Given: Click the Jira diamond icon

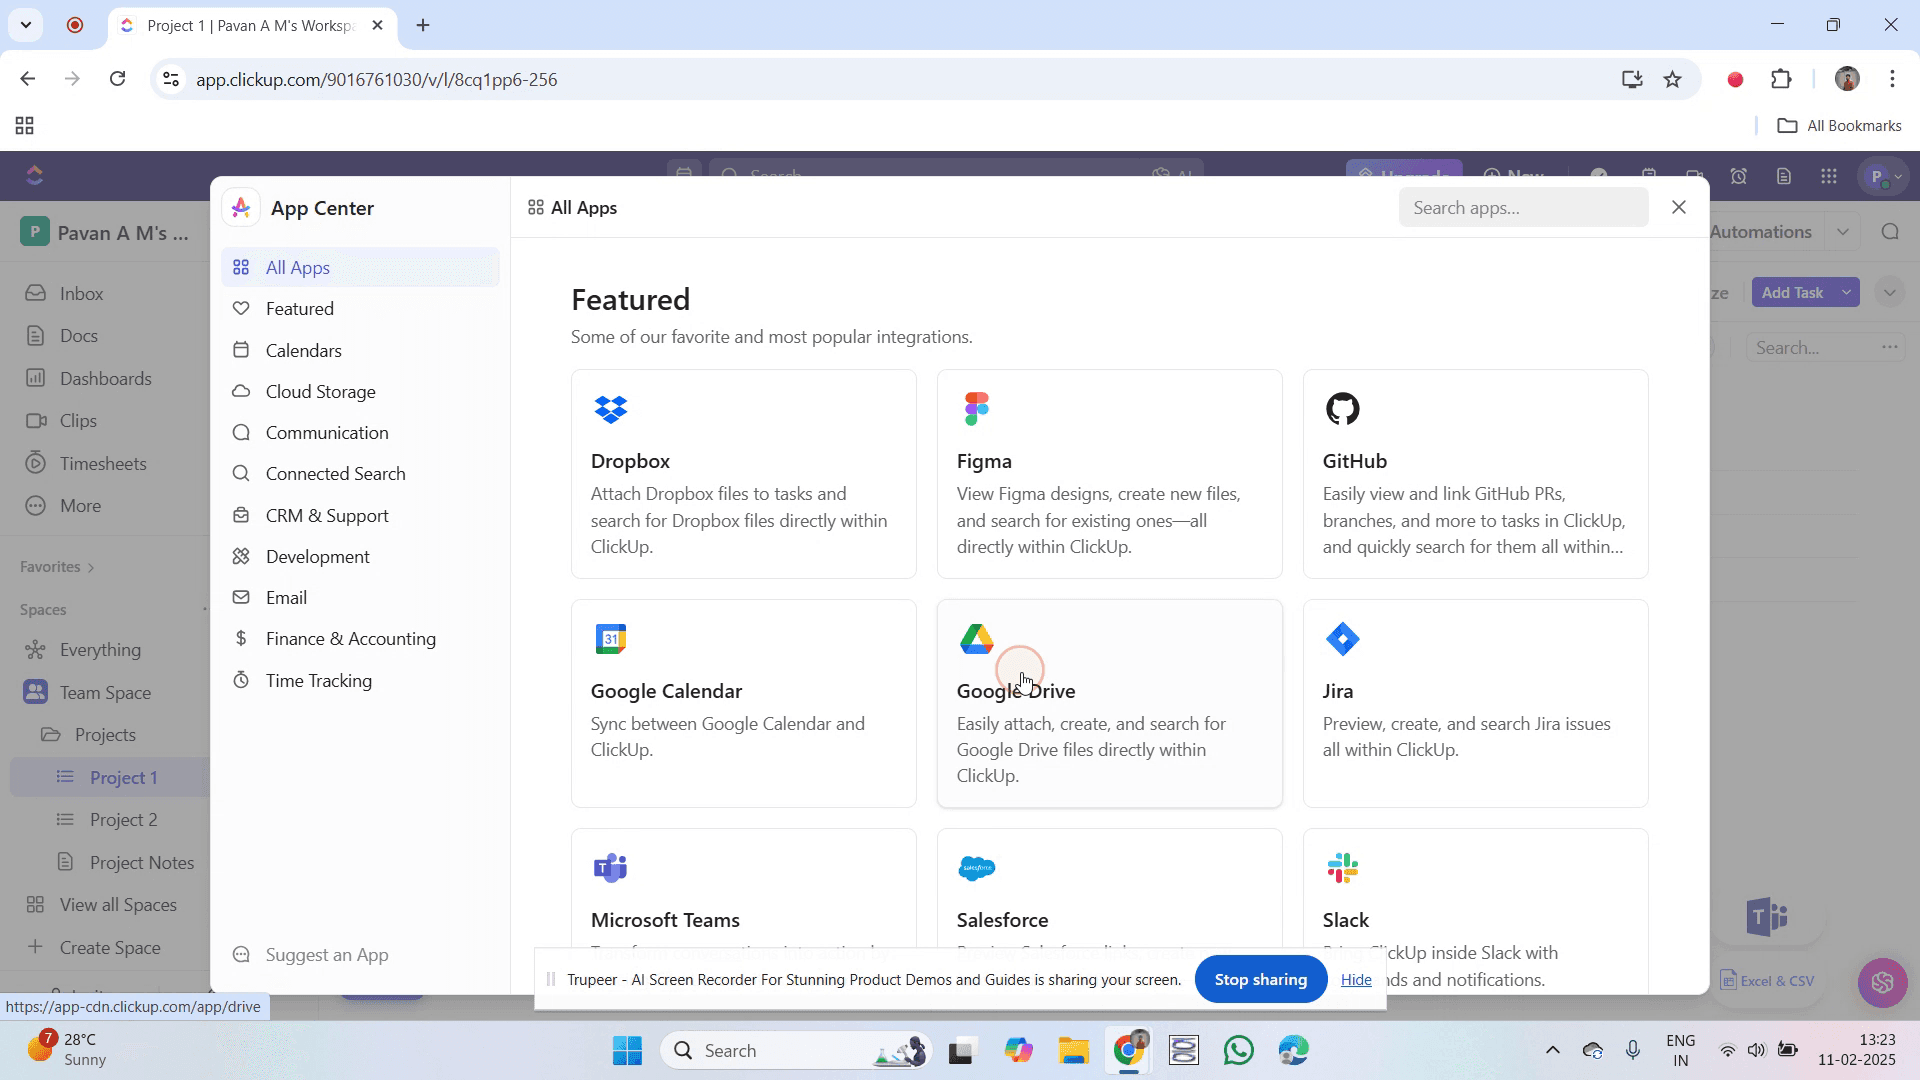Looking at the screenshot, I should pyautogui.click(x=1342, y=639).
